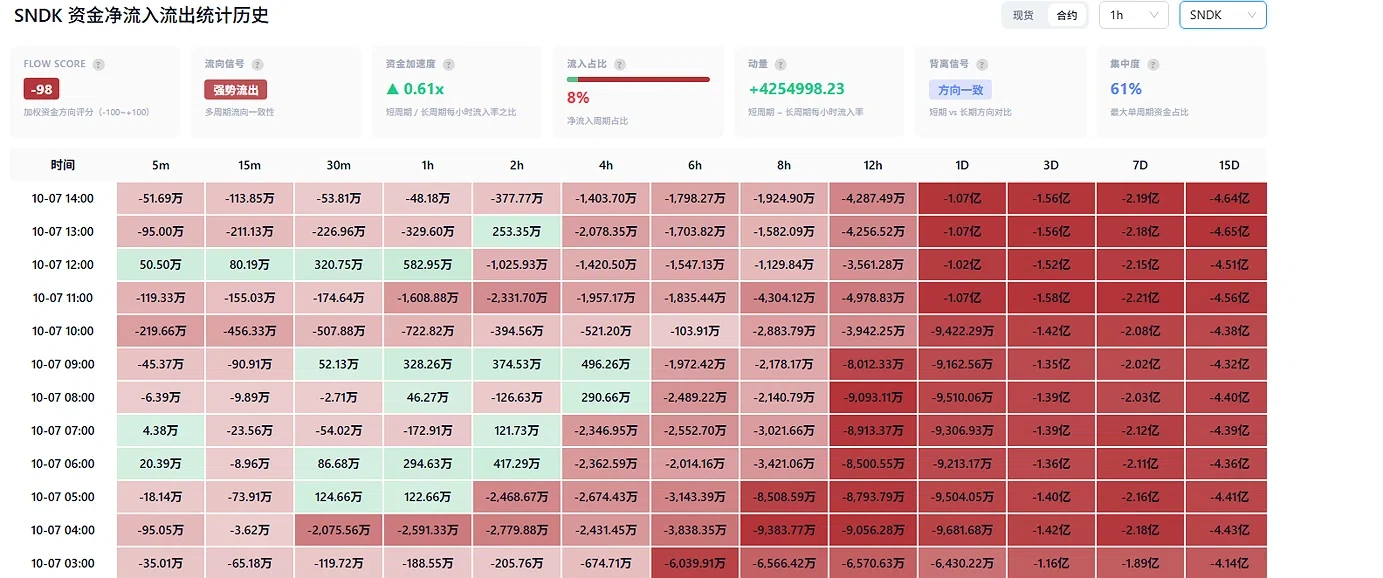Select the 10-07 09:00 time row label
The width and height of the screenshot is (1383, 578).
coord(63,364)
